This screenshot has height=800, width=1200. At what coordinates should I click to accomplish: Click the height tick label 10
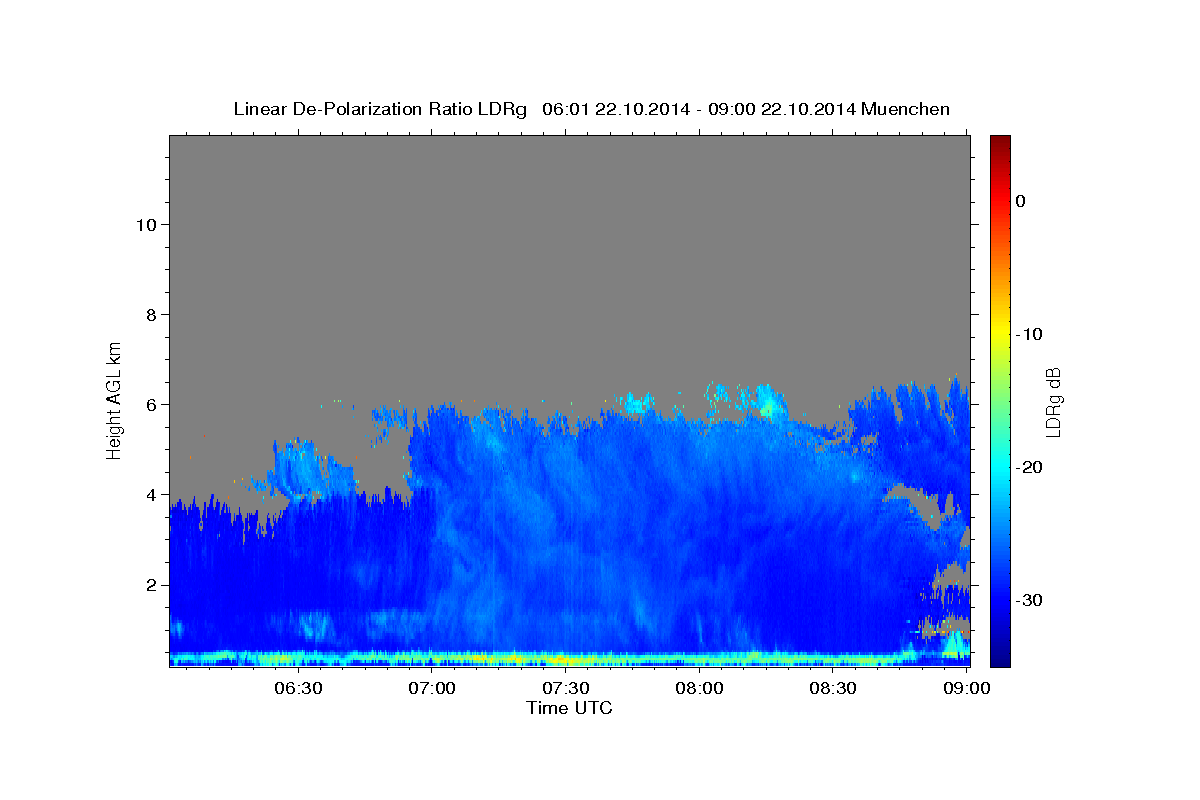tap(145, 224)
